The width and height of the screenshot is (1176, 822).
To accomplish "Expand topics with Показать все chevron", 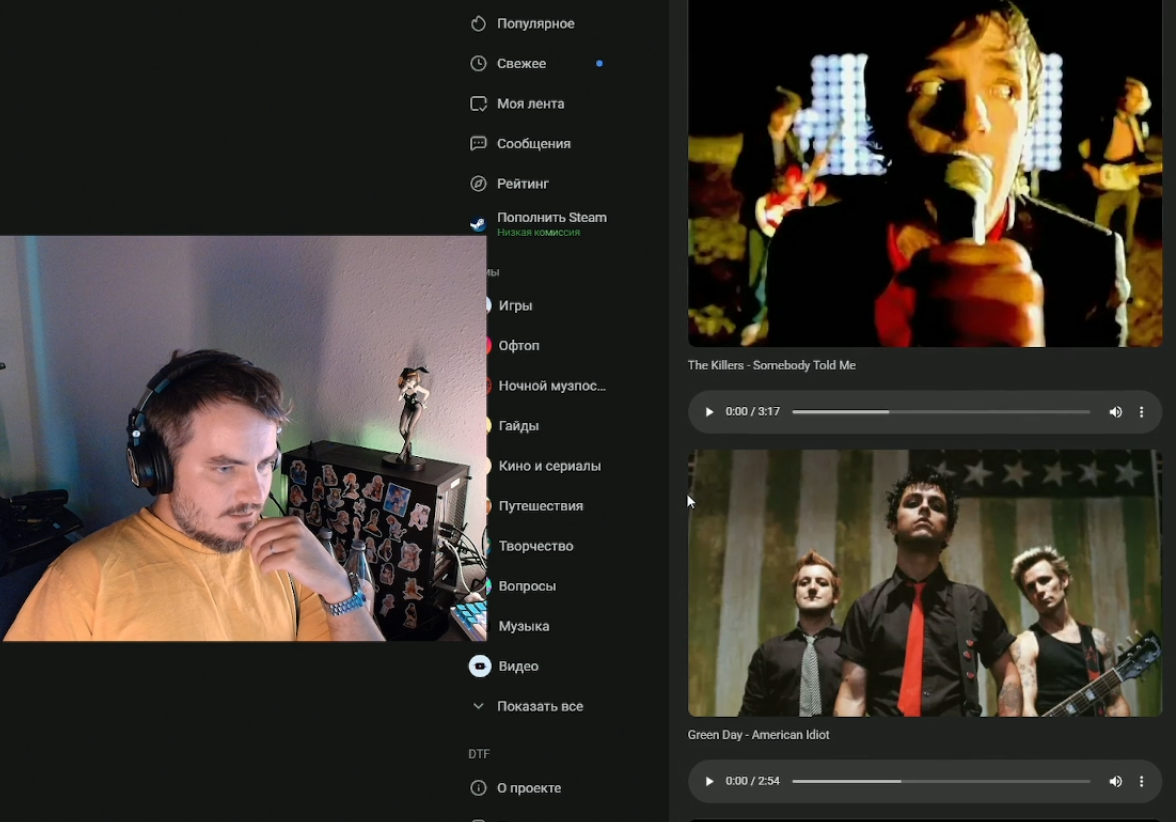I will (x=478, y=706).
